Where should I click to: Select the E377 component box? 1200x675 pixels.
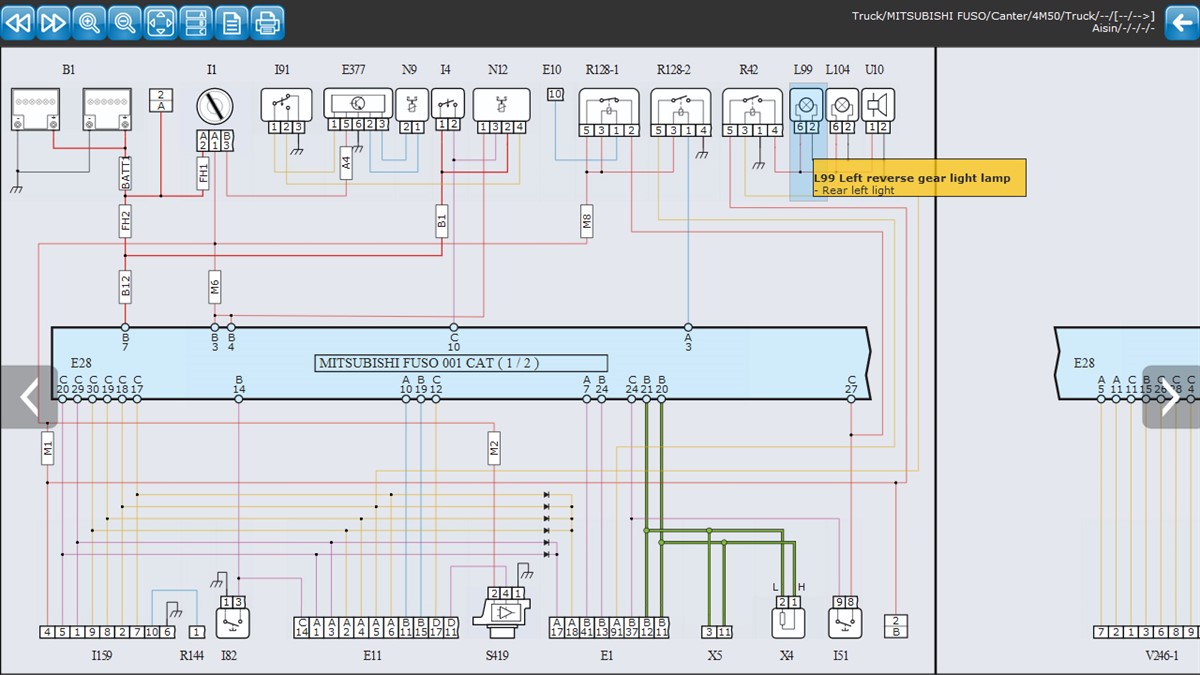[358, 110]
